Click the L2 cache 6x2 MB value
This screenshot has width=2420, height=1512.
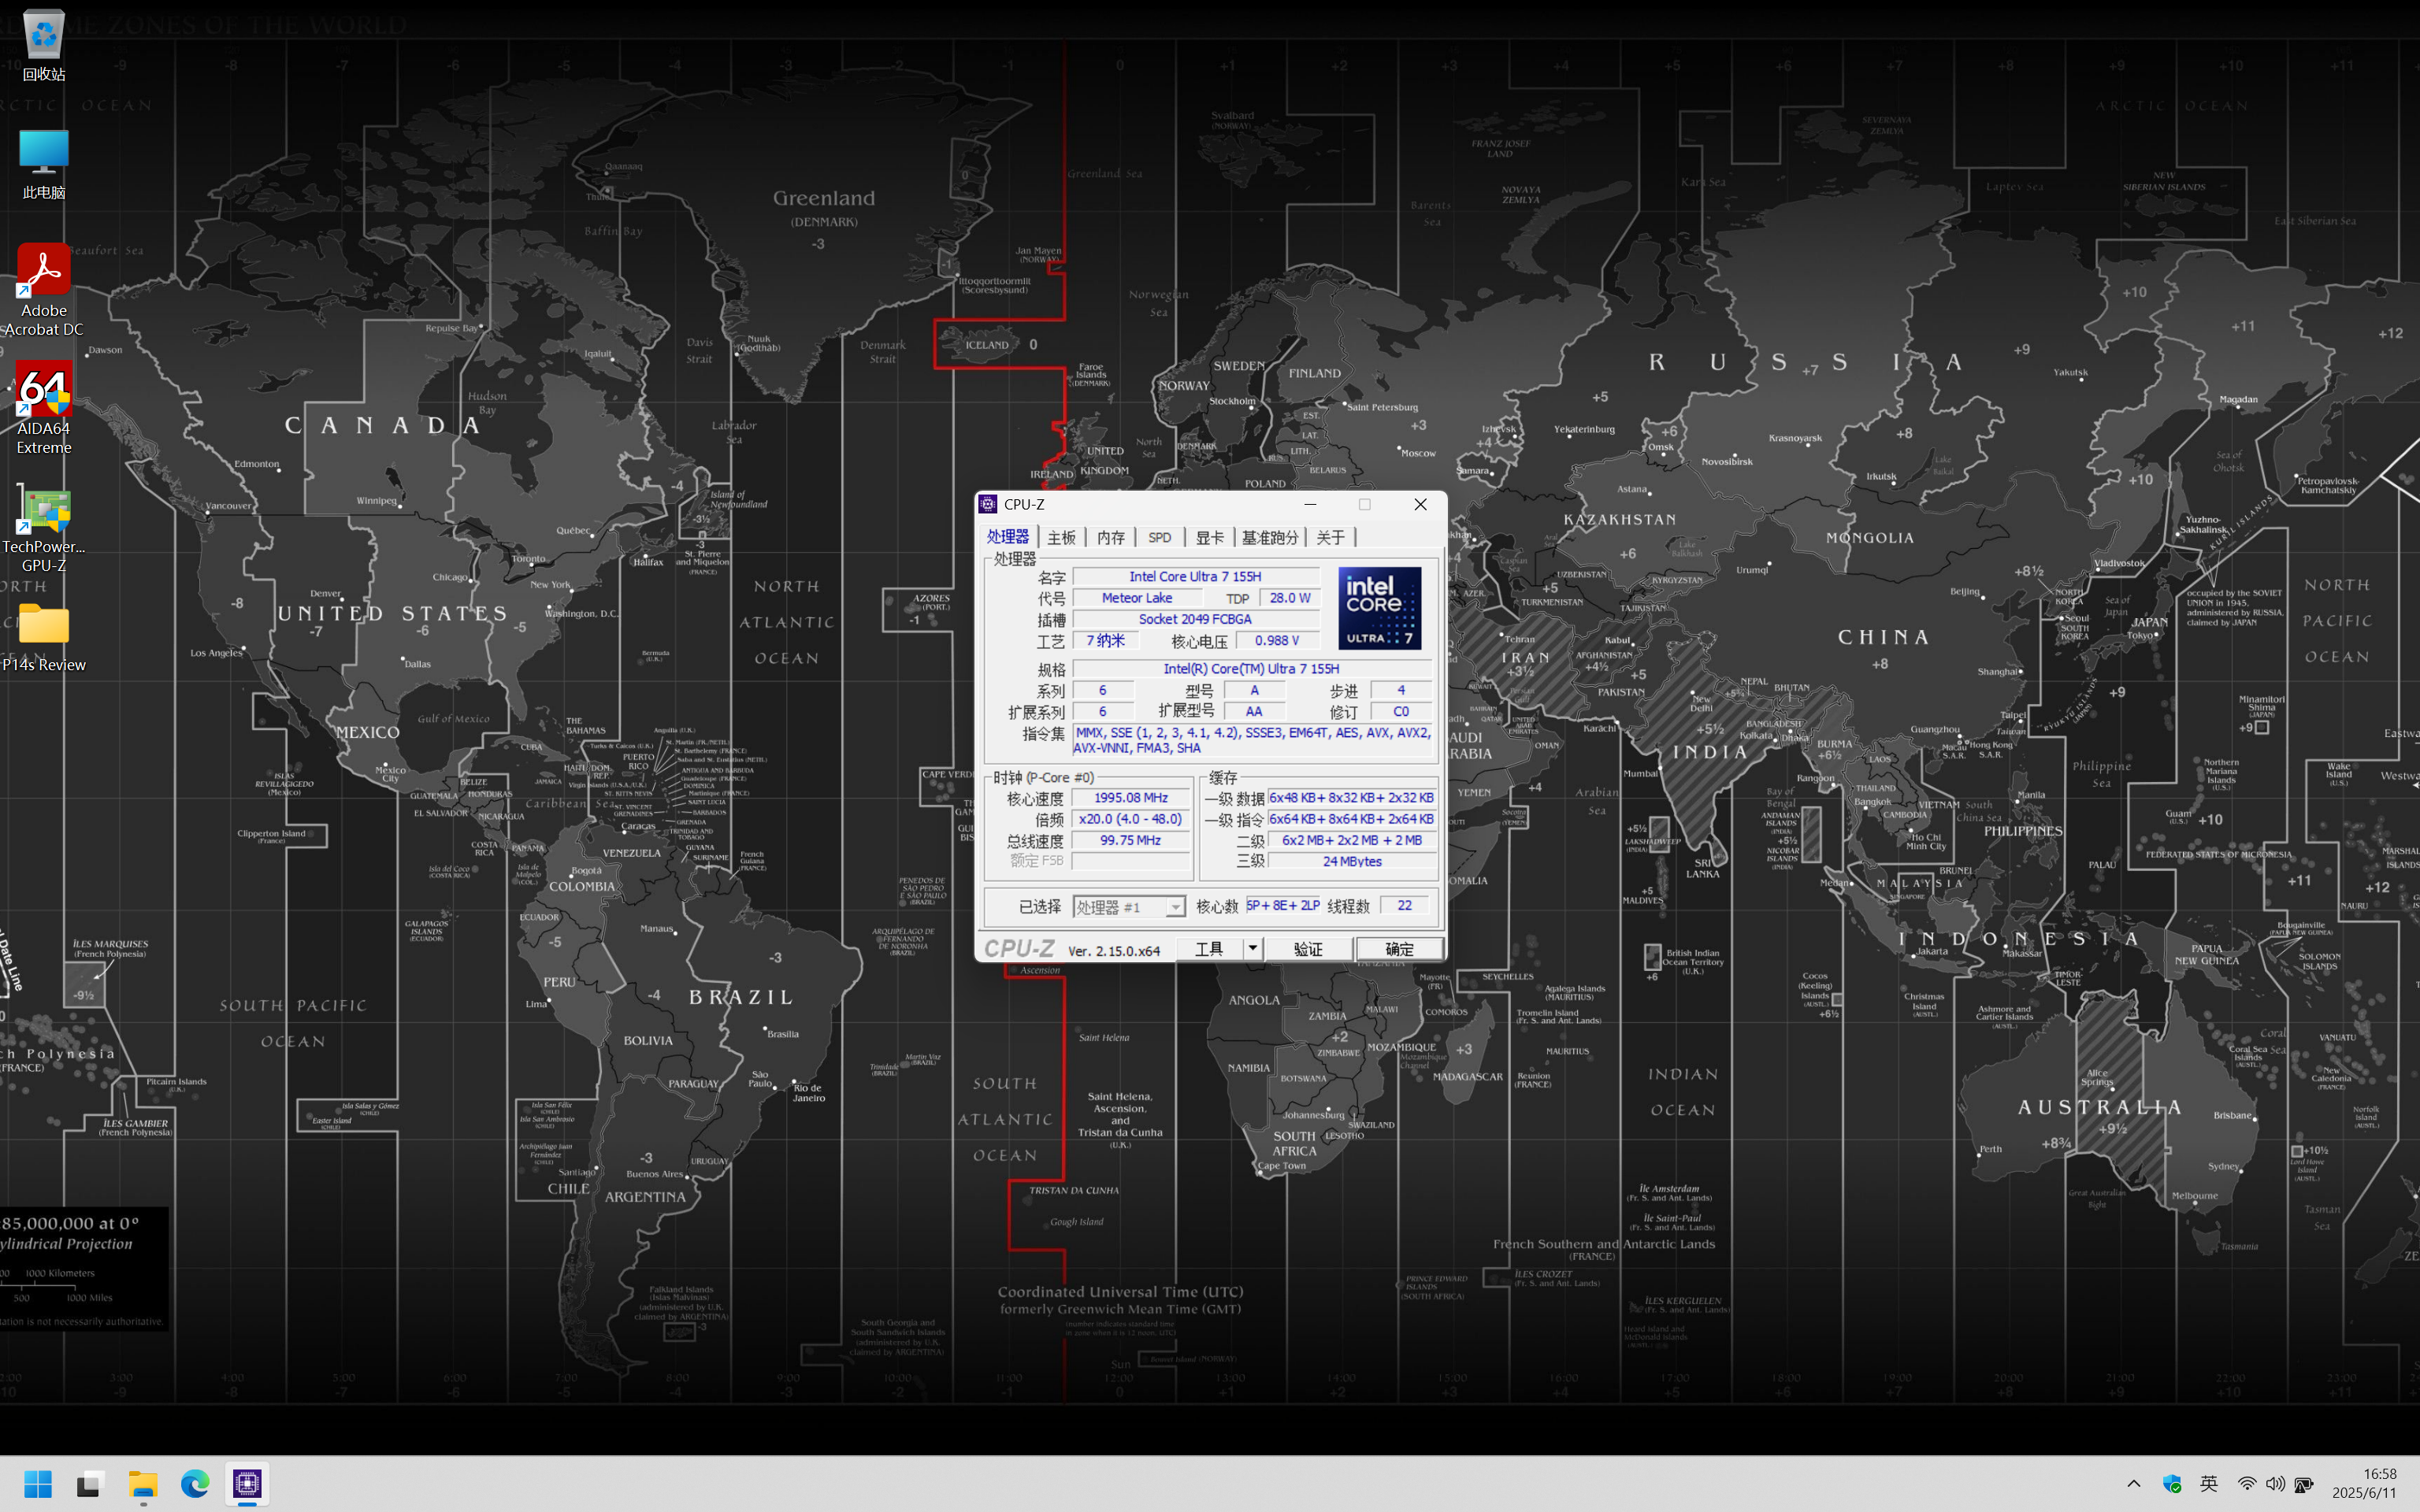click(1351, 840)
